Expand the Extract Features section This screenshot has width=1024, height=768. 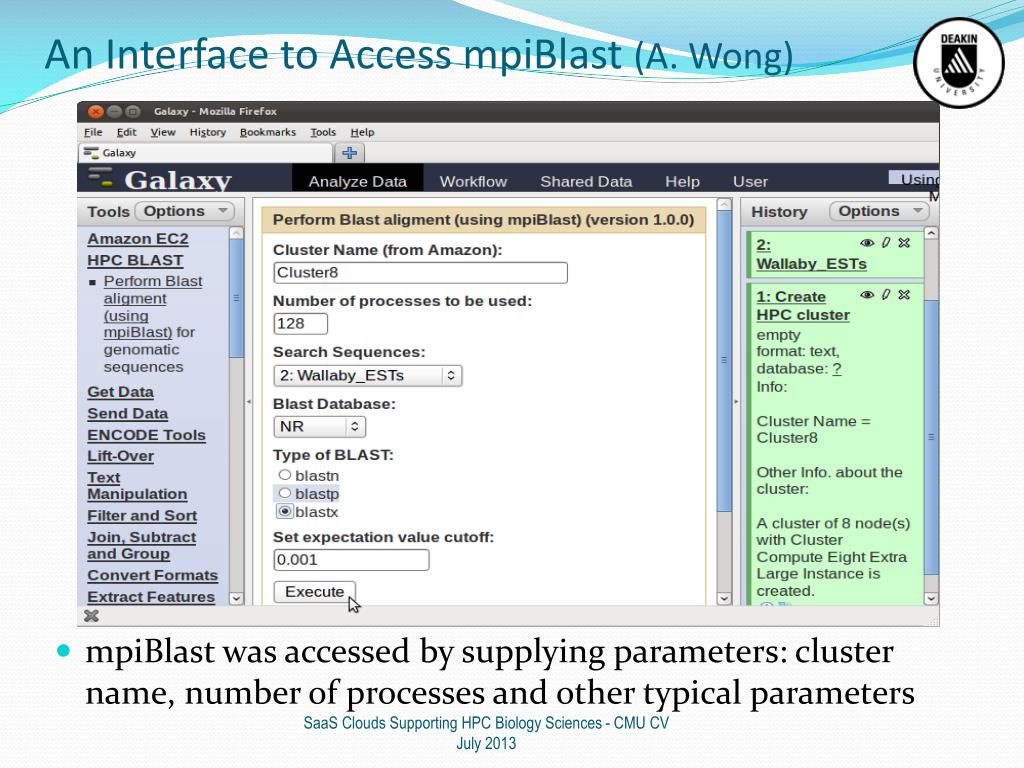(151, 597)
